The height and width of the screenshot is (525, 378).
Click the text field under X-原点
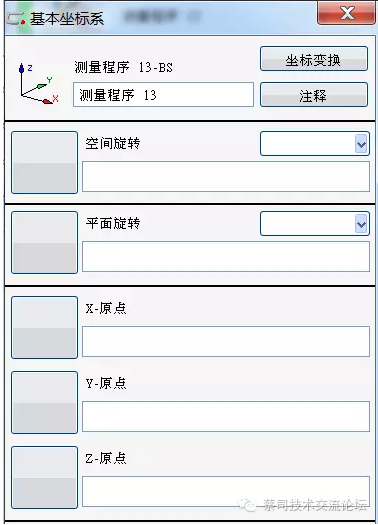226,342
